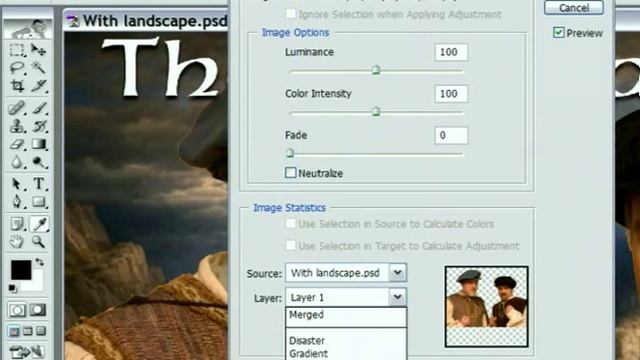Click the Fade value field
This screenshot has height=360, width=640.
451,136
